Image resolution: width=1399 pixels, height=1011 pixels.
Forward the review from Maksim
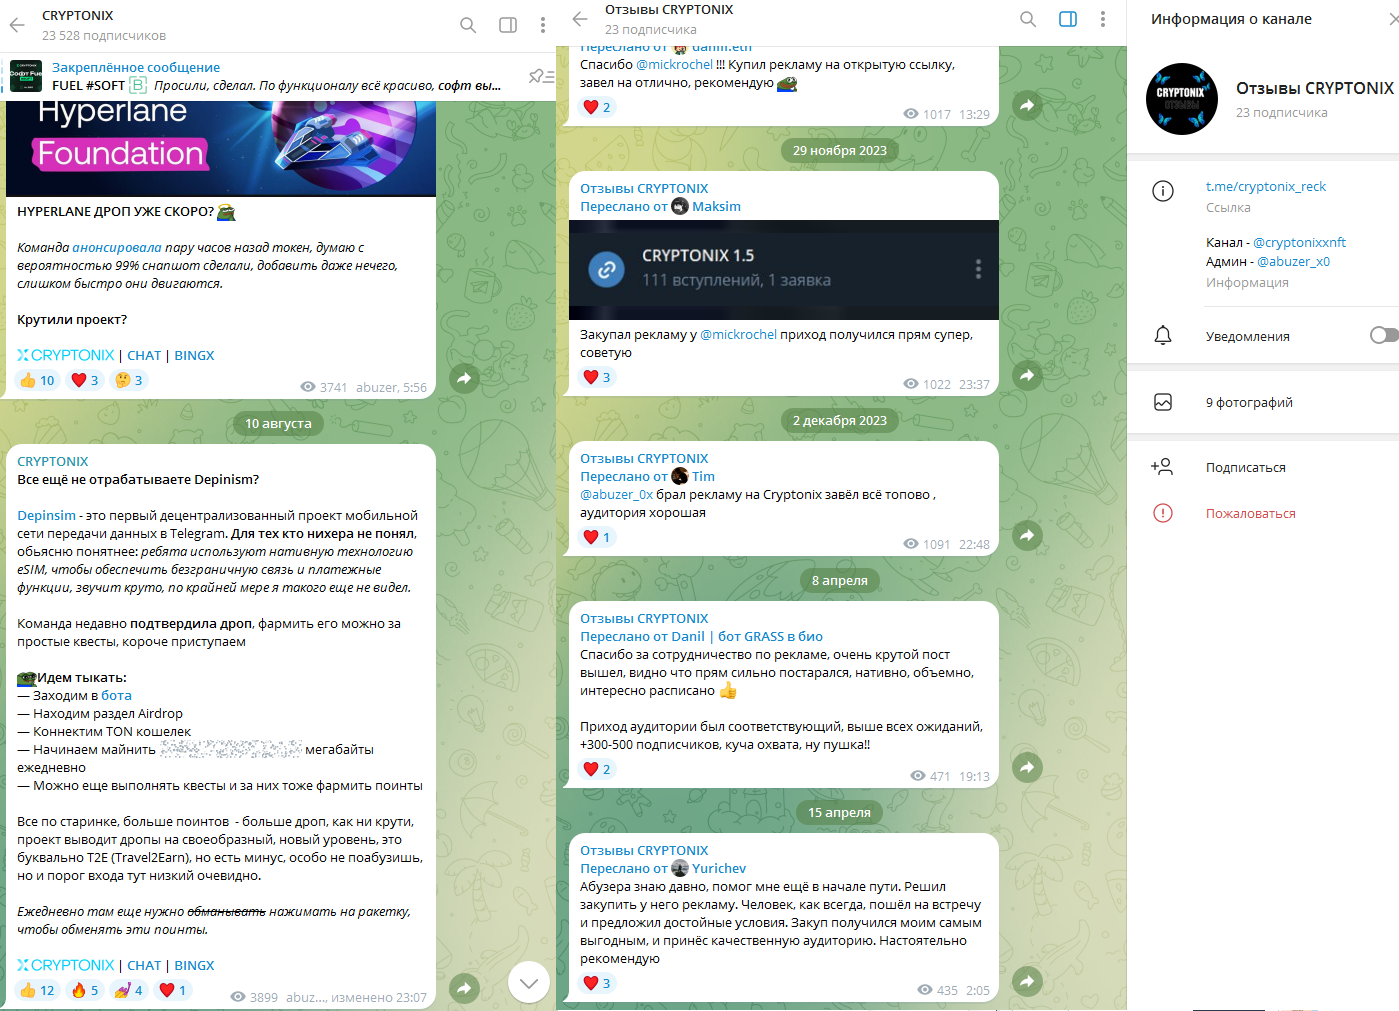[x=1027, y=375]
